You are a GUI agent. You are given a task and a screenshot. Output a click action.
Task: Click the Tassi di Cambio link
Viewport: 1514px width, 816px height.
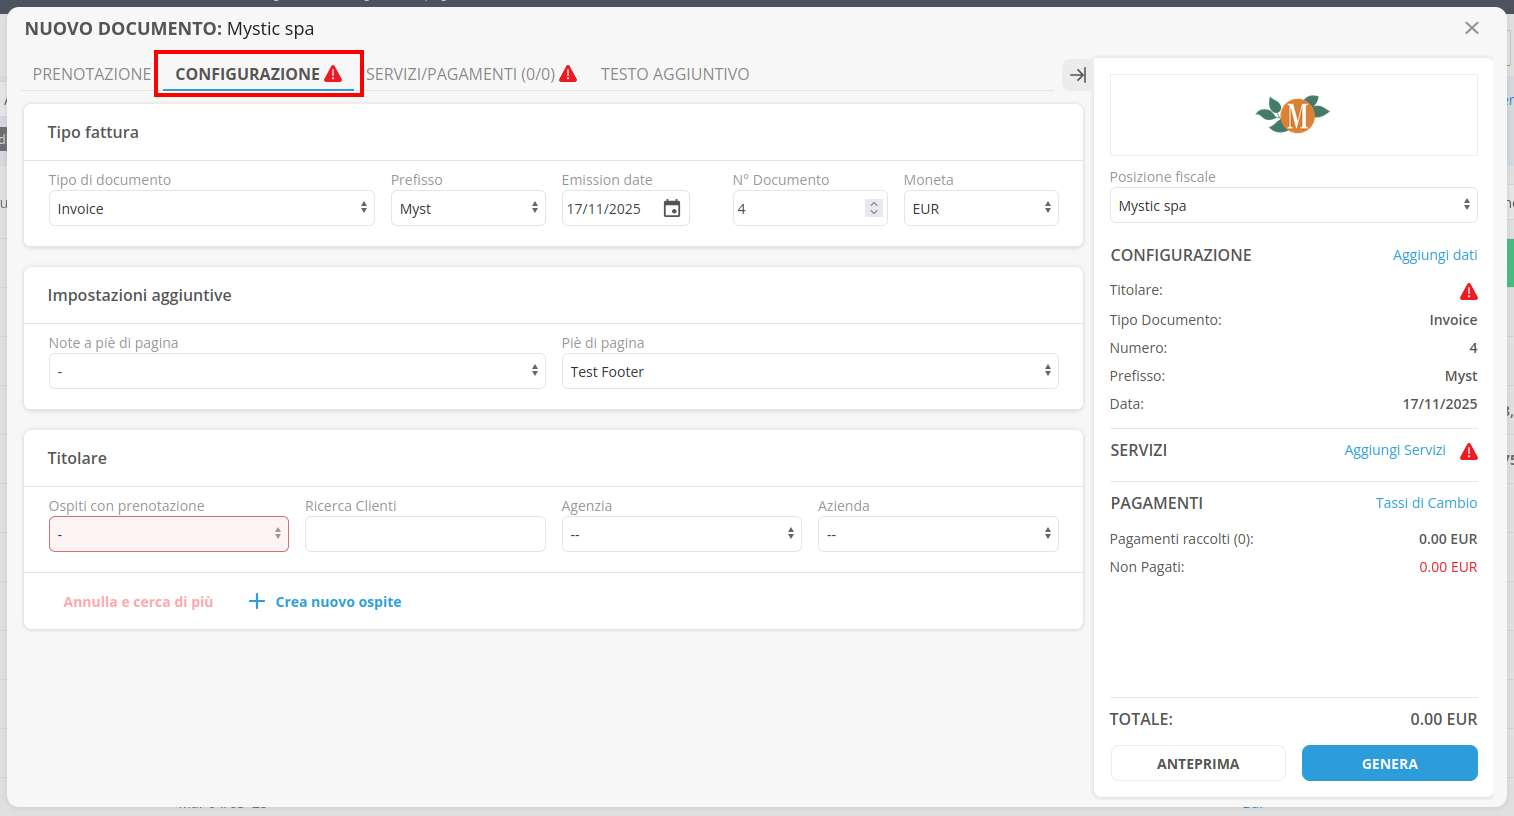(1425, 503)
